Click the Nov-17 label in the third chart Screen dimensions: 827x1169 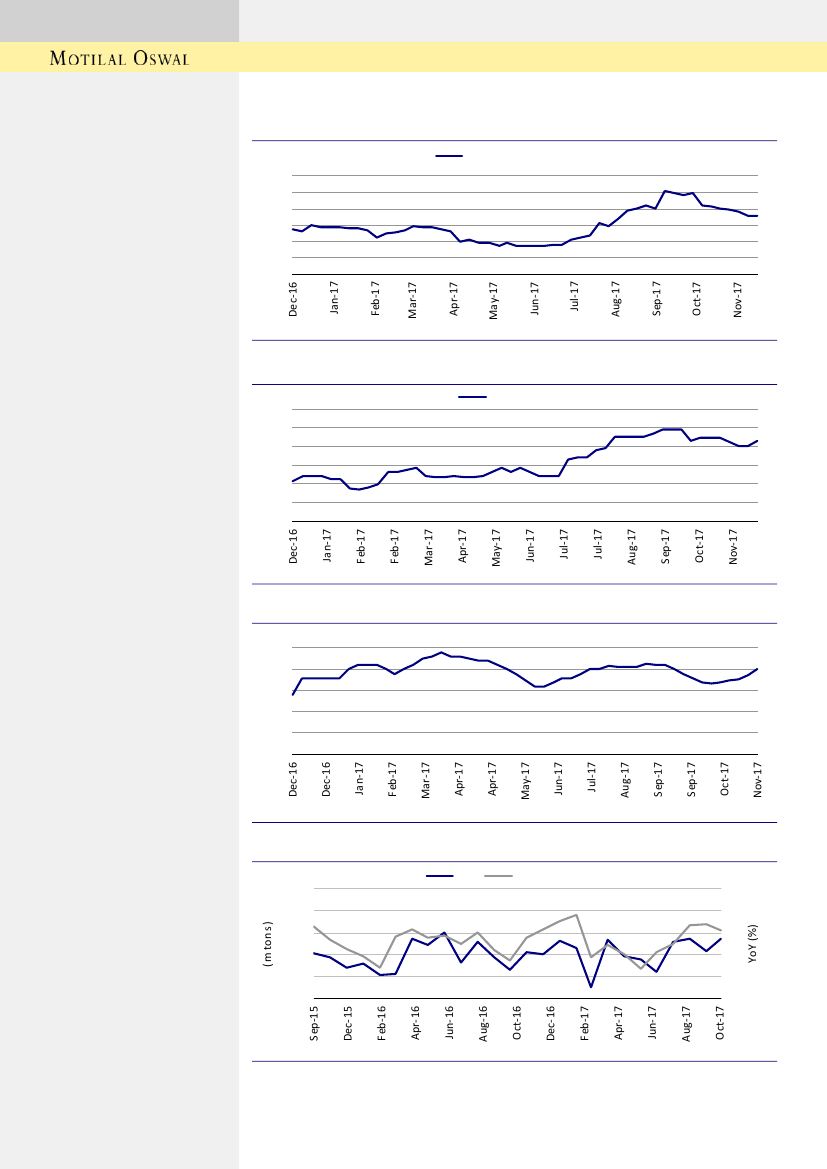[758, 780]
